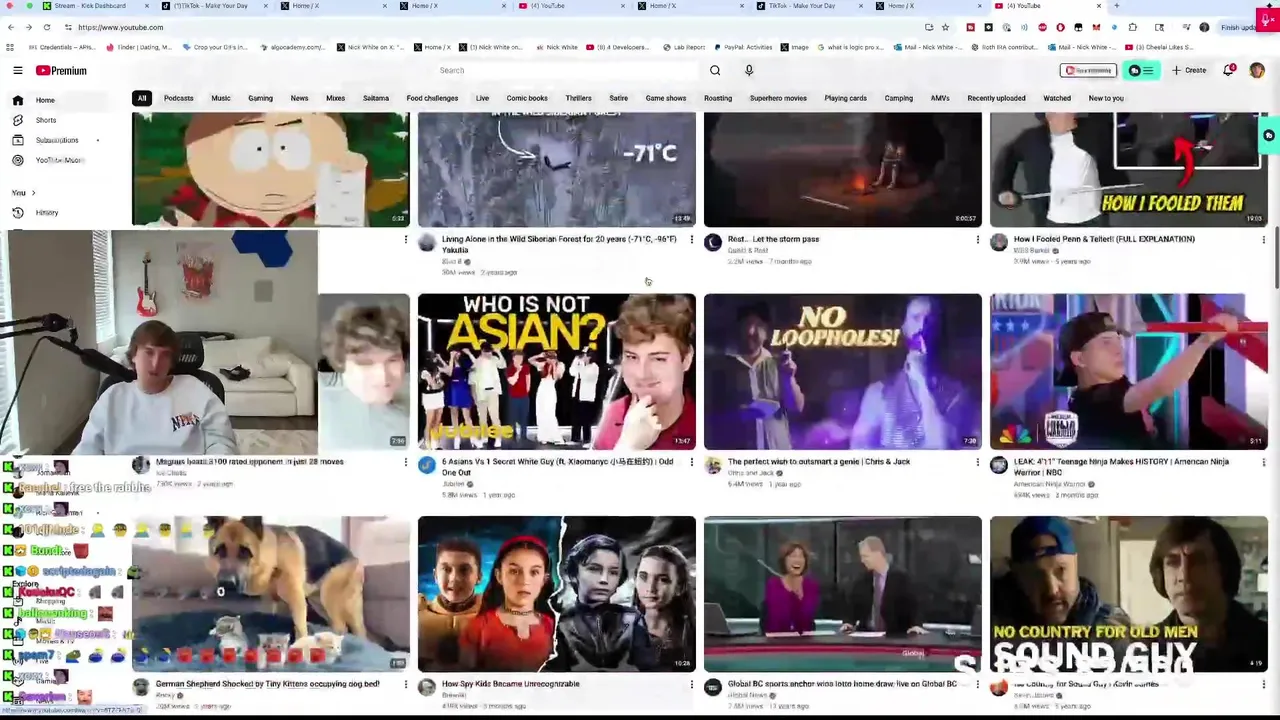Image resolution: width=1280 pixels, height=720 pixels.
Task: Open the notifications bell
Action: tap(1229, 70)
